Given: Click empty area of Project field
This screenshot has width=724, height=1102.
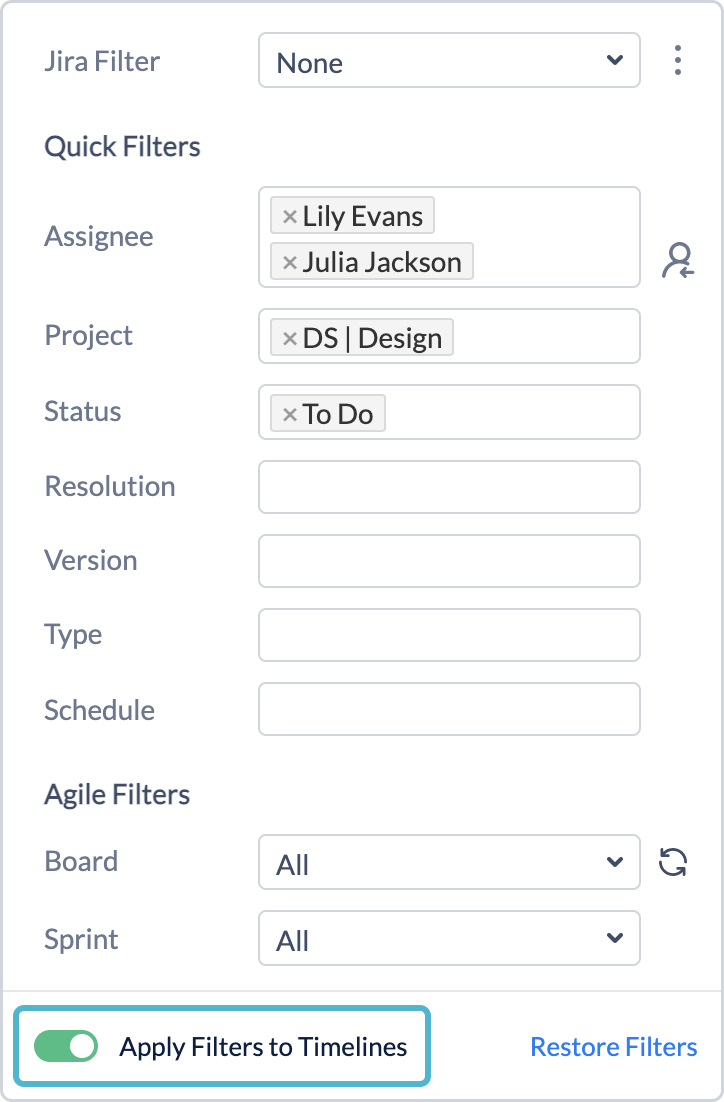Looking at the screenshot, I should (x=550, y=336).
